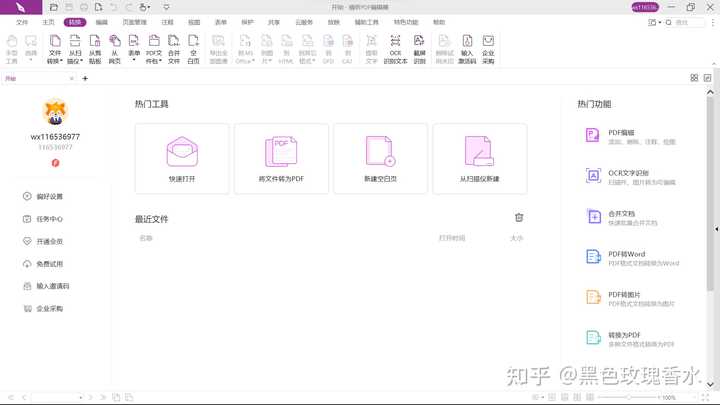Screen dimensions: 720x405
Task: Create PDF from web page (从网页)
Action: click(x=114, y=49)
